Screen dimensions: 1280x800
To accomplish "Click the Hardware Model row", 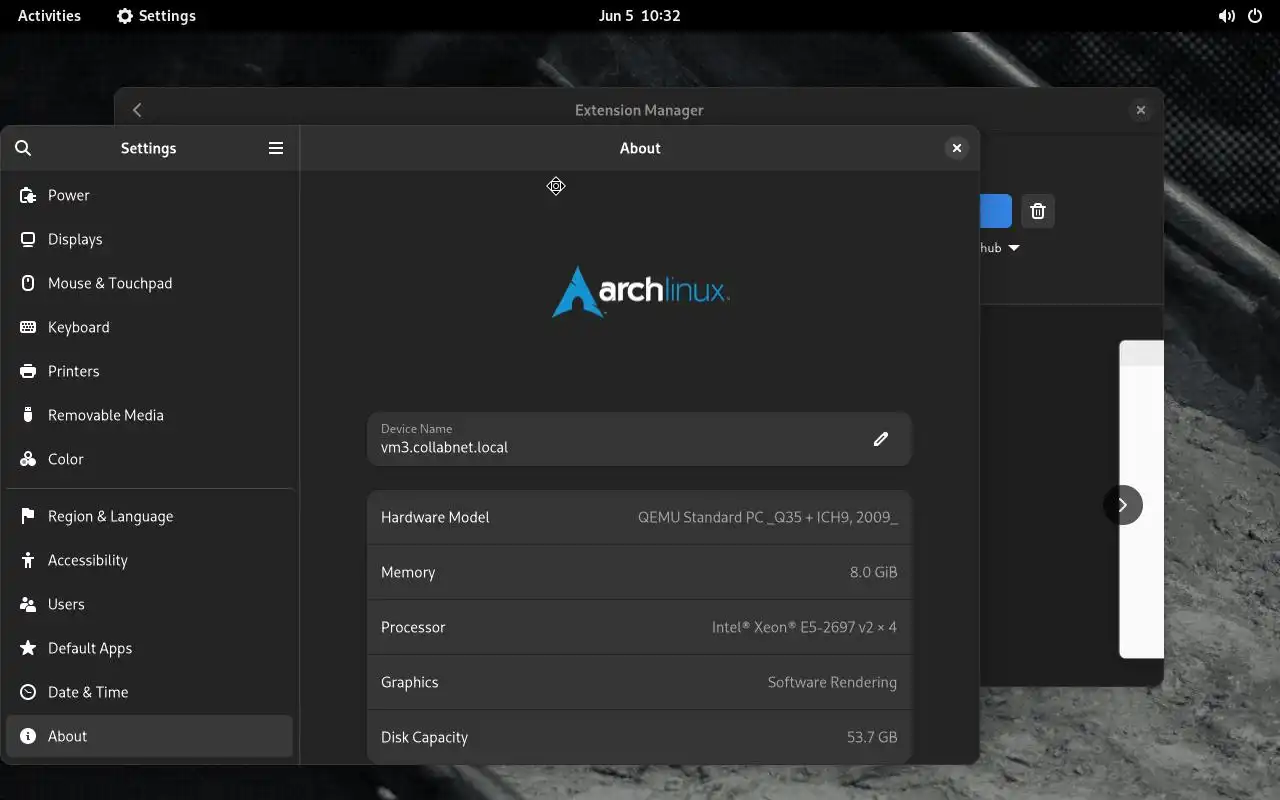I will point(639,517).
